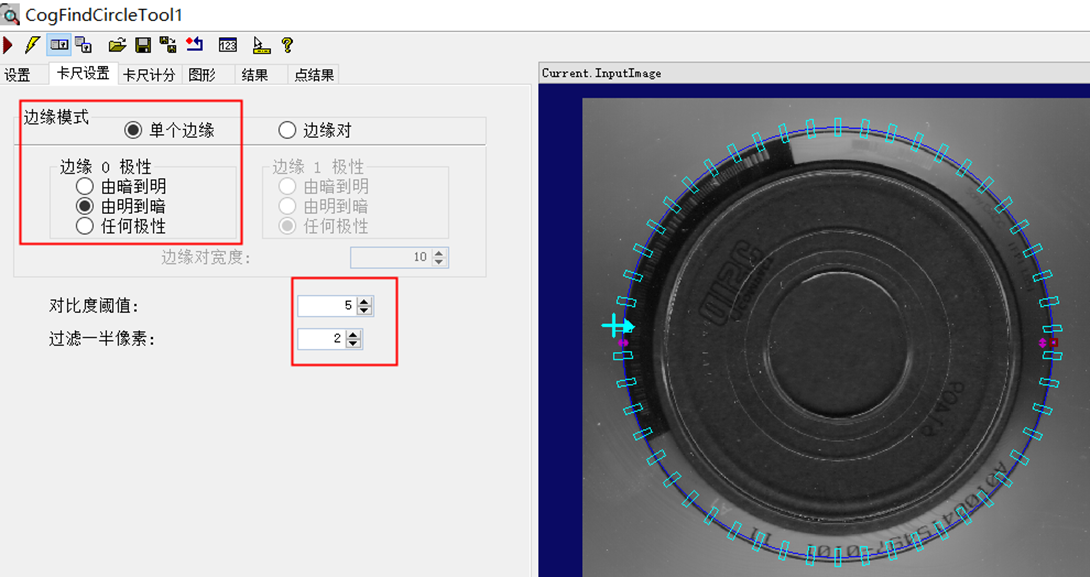This screenshot has height=577, width=1090.
Task: View the 点结果 tab
Action: [x=314, y=75]
